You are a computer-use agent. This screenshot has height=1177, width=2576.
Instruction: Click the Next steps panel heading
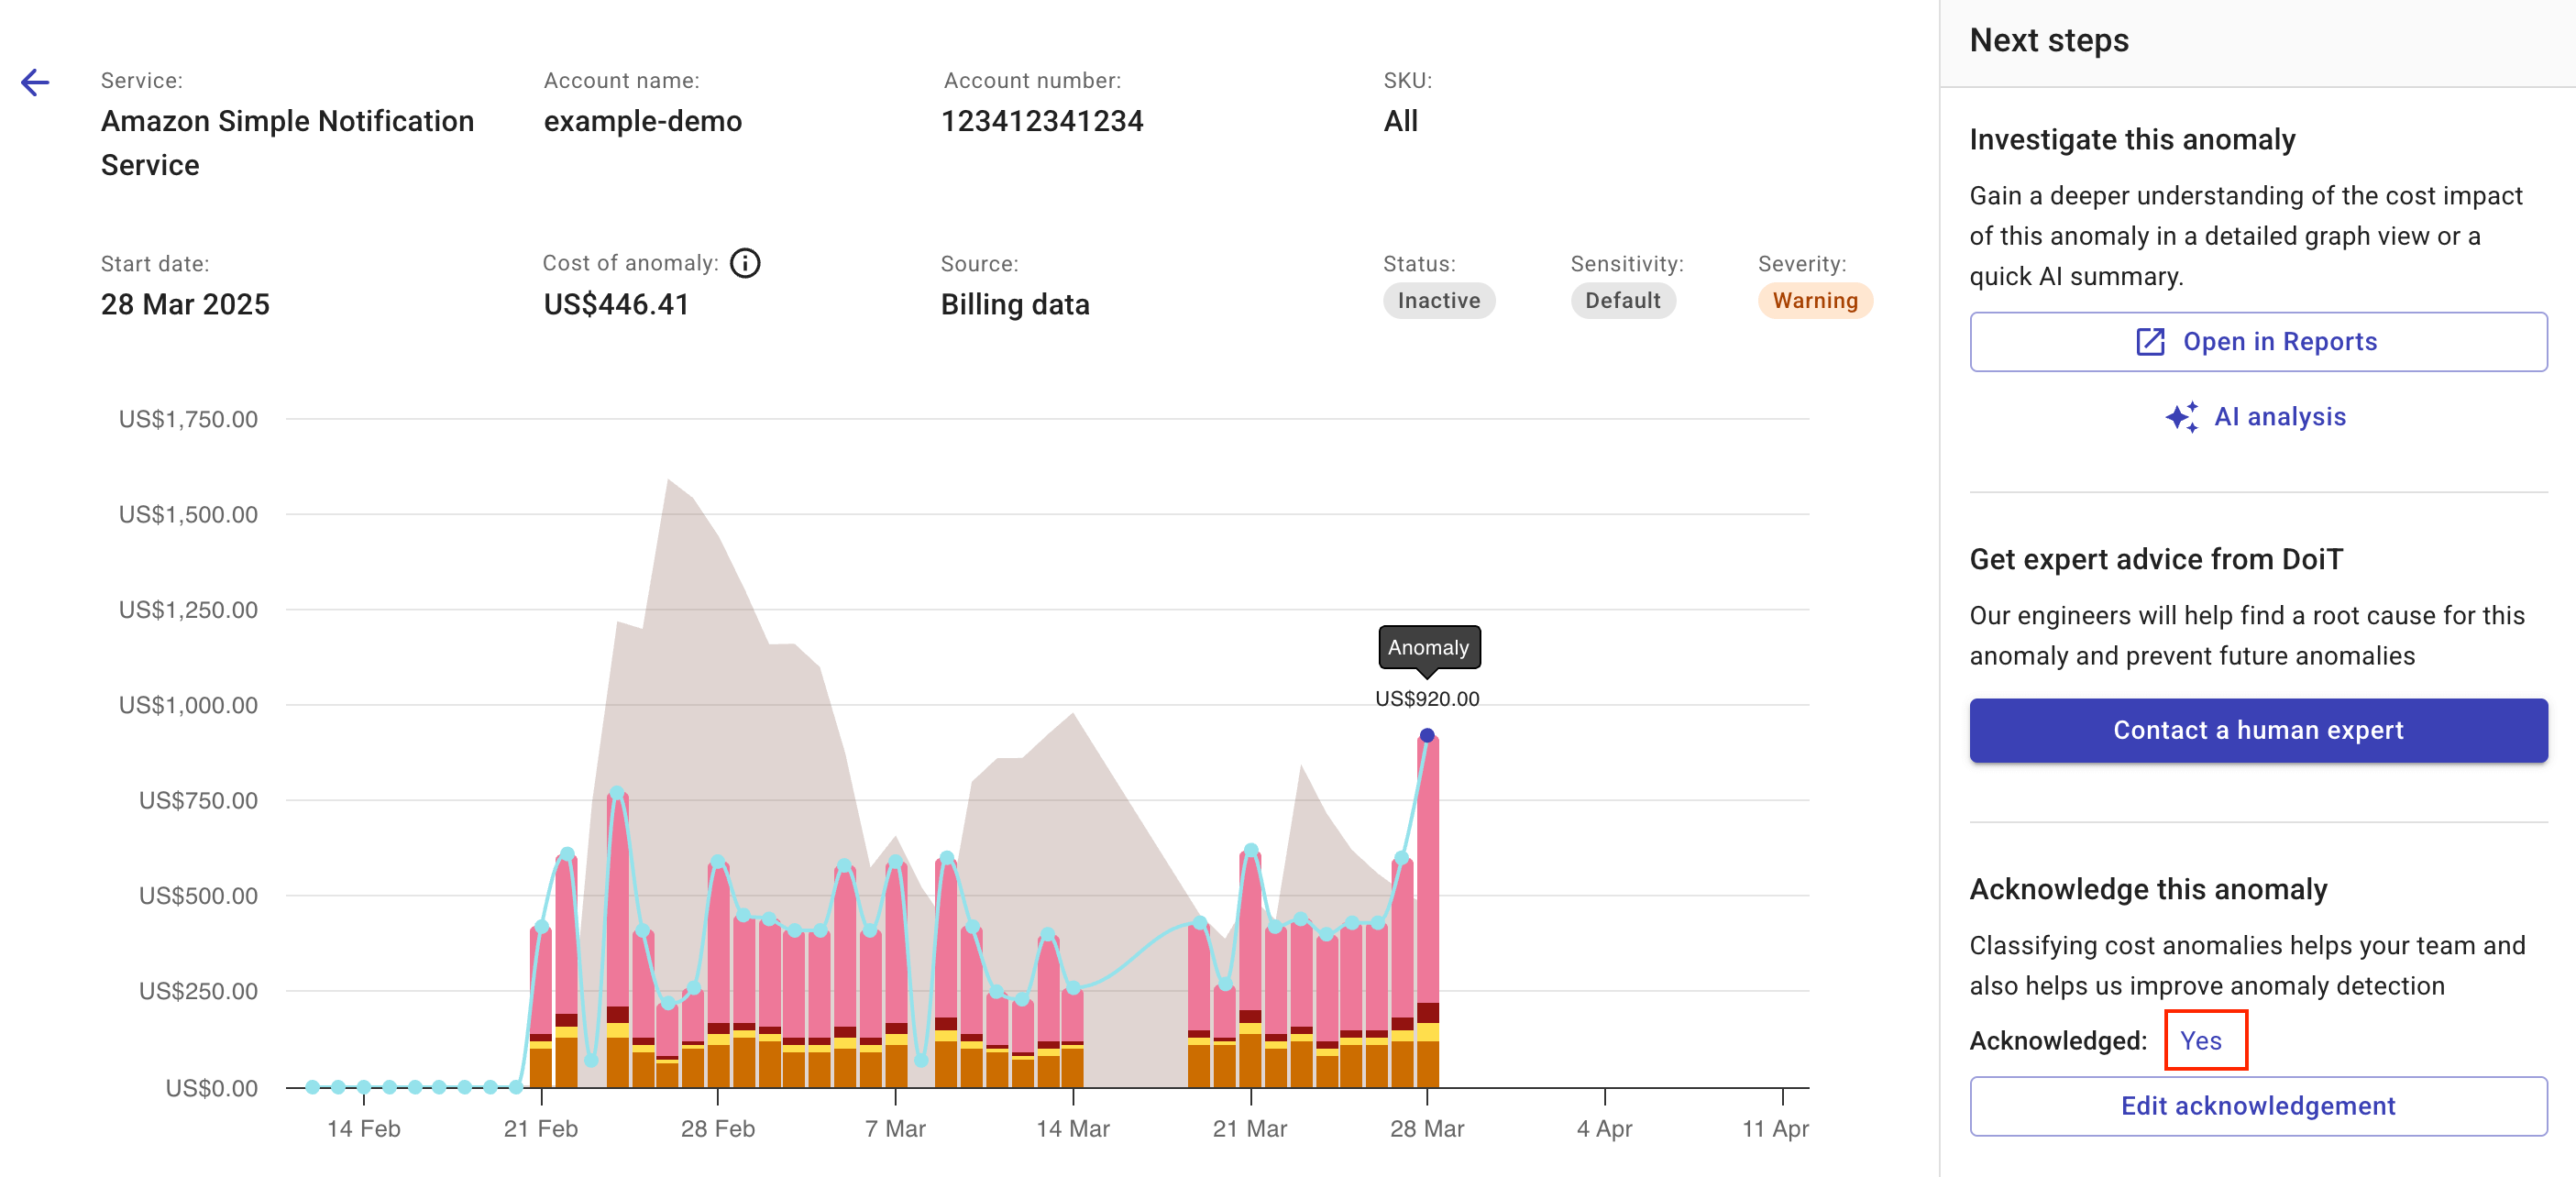coord(2049,40)
